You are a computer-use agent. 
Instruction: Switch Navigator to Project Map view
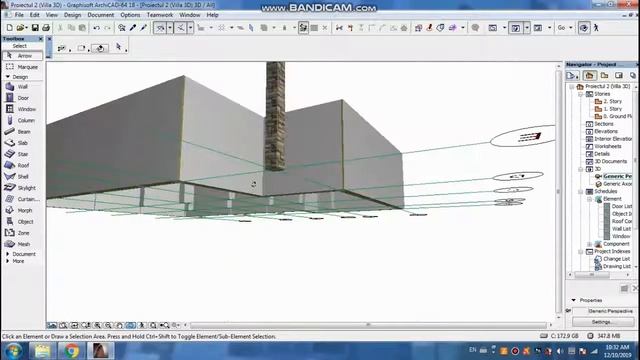tap(589, 76)
